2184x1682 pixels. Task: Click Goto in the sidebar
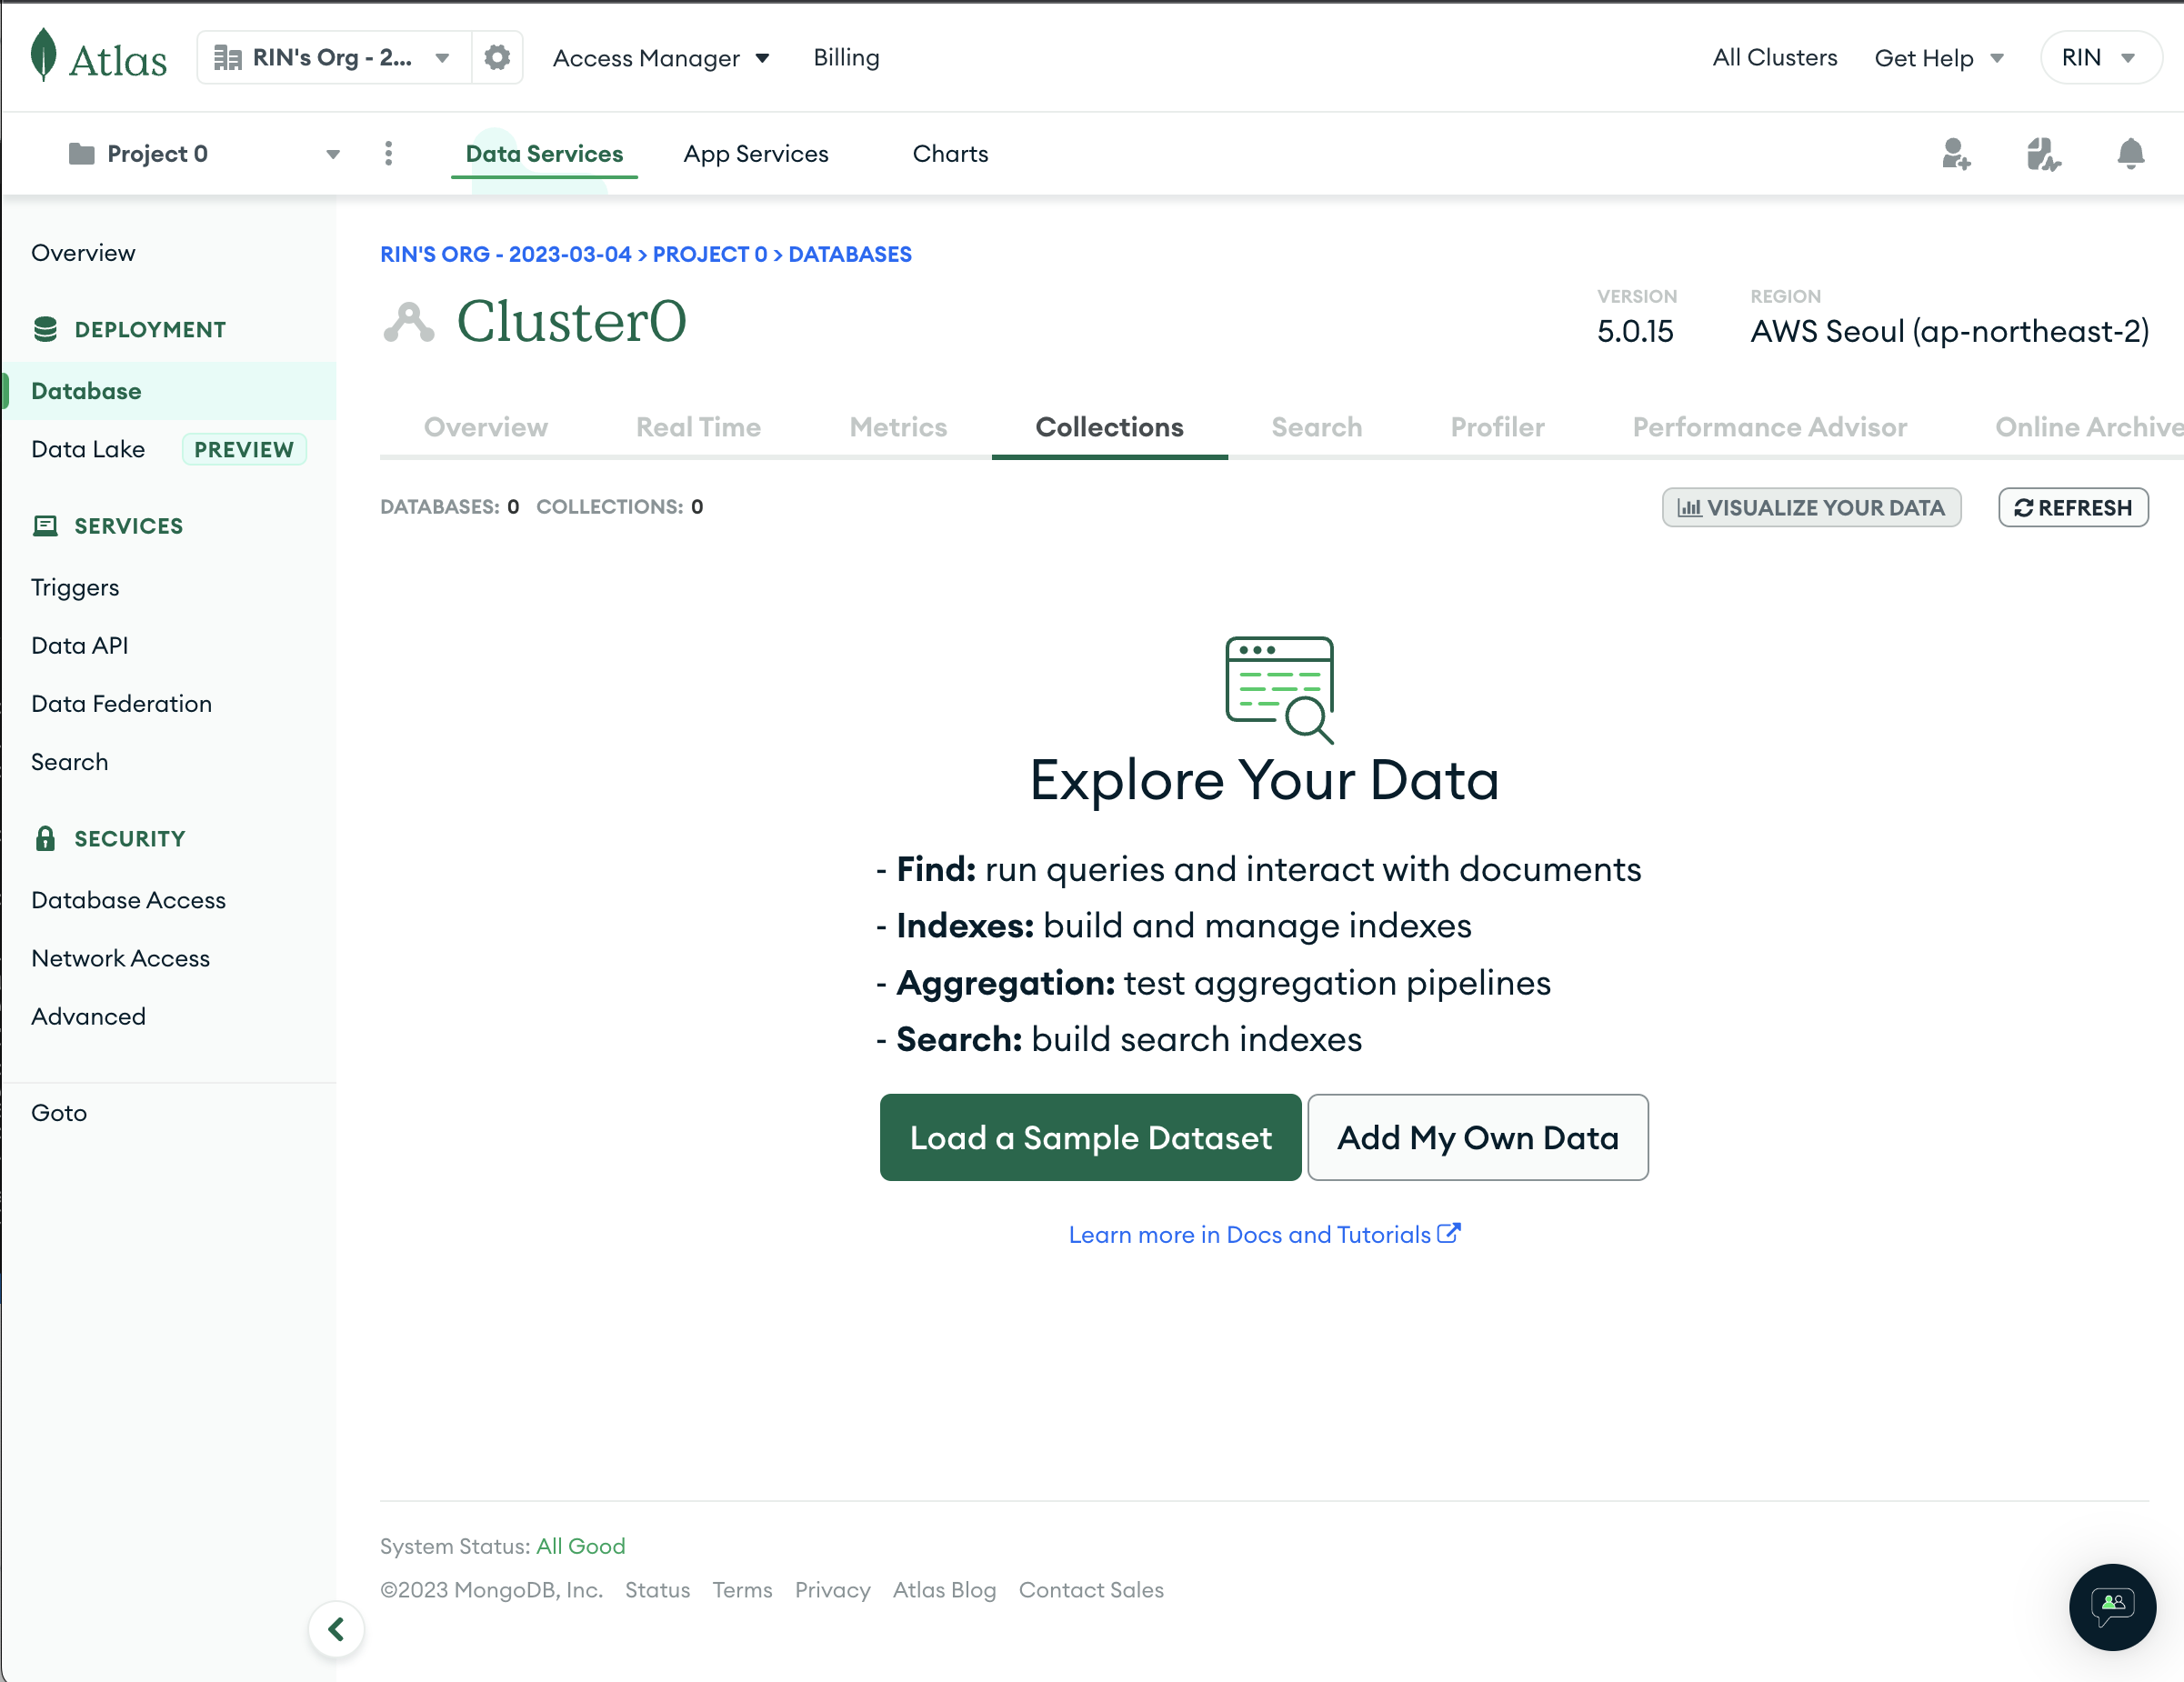(59, 1112)
